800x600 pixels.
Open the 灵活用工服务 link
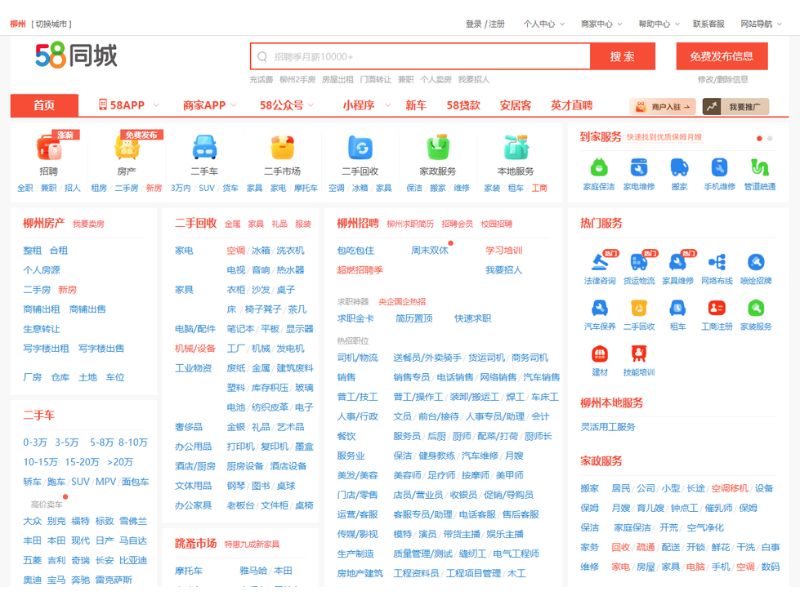point(608,427)
